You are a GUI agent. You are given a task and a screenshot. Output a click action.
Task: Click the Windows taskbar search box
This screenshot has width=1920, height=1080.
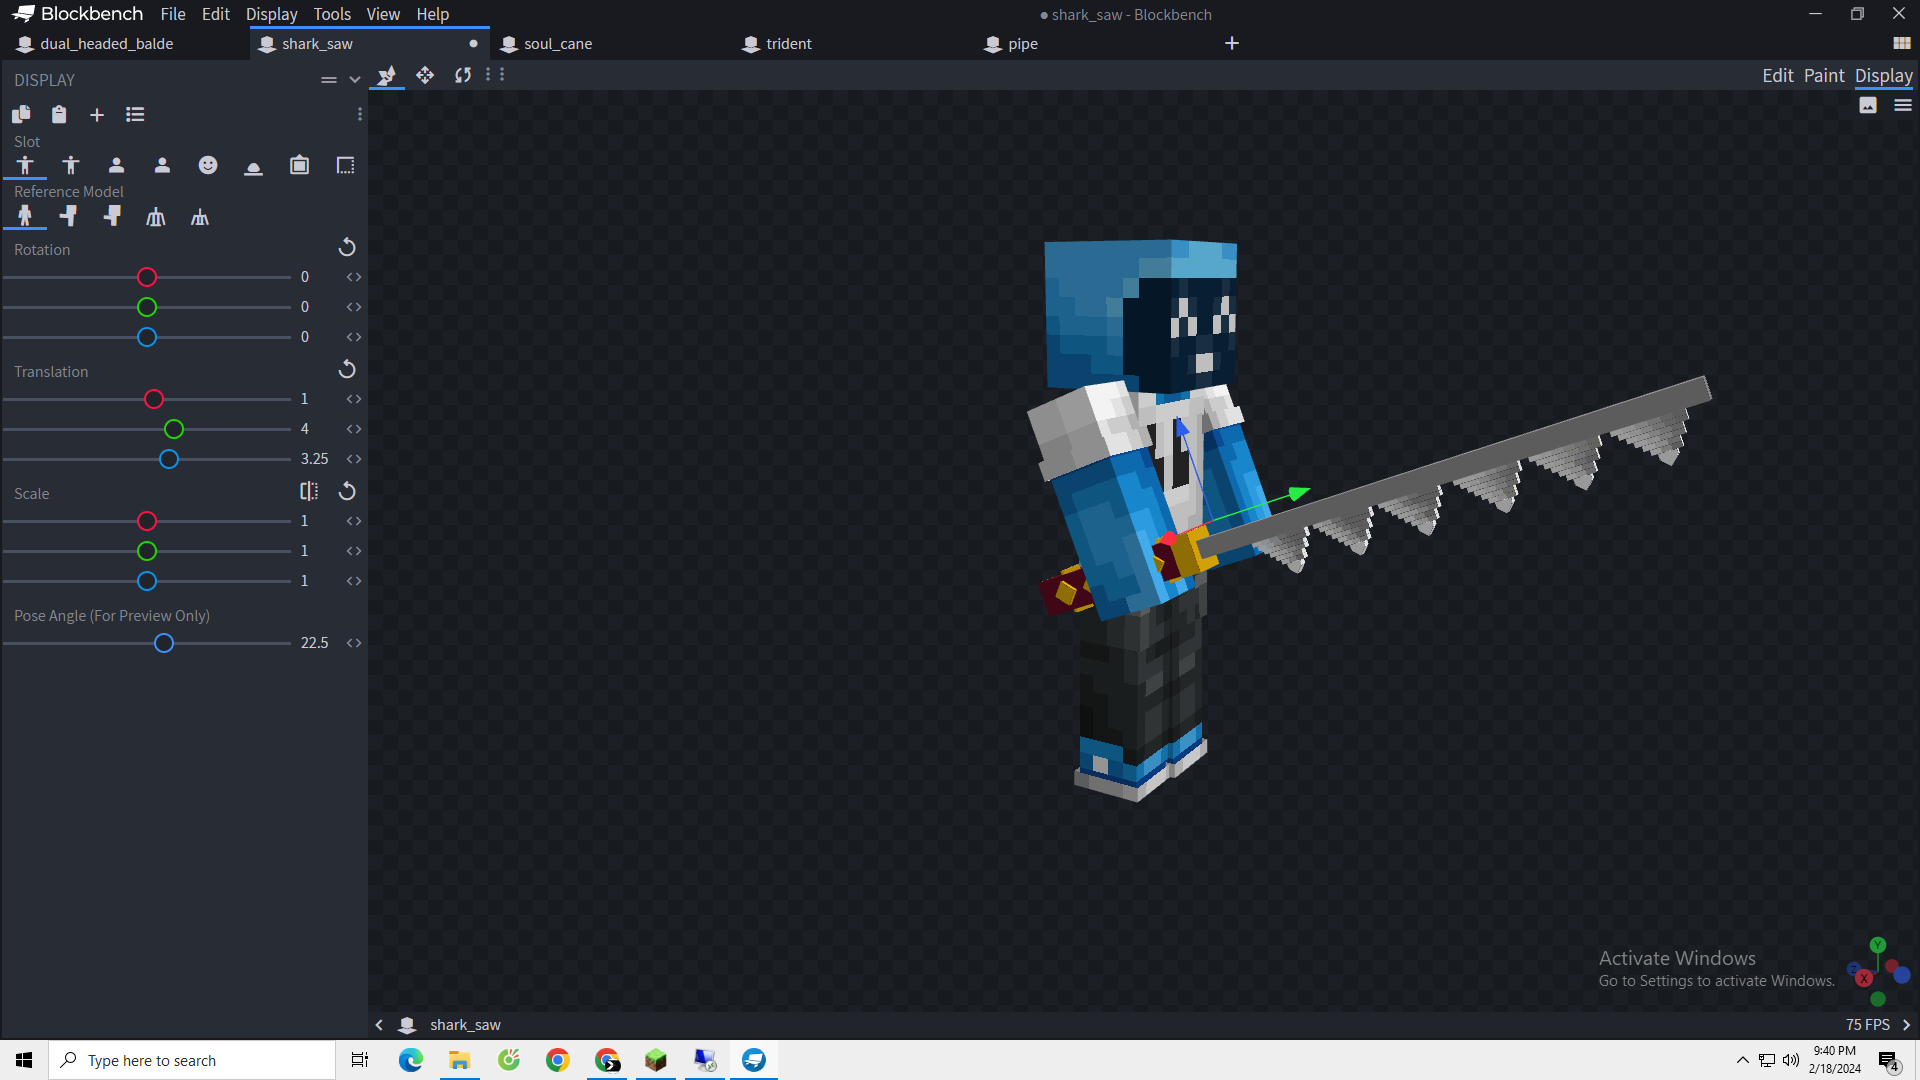coord(192,1060)
